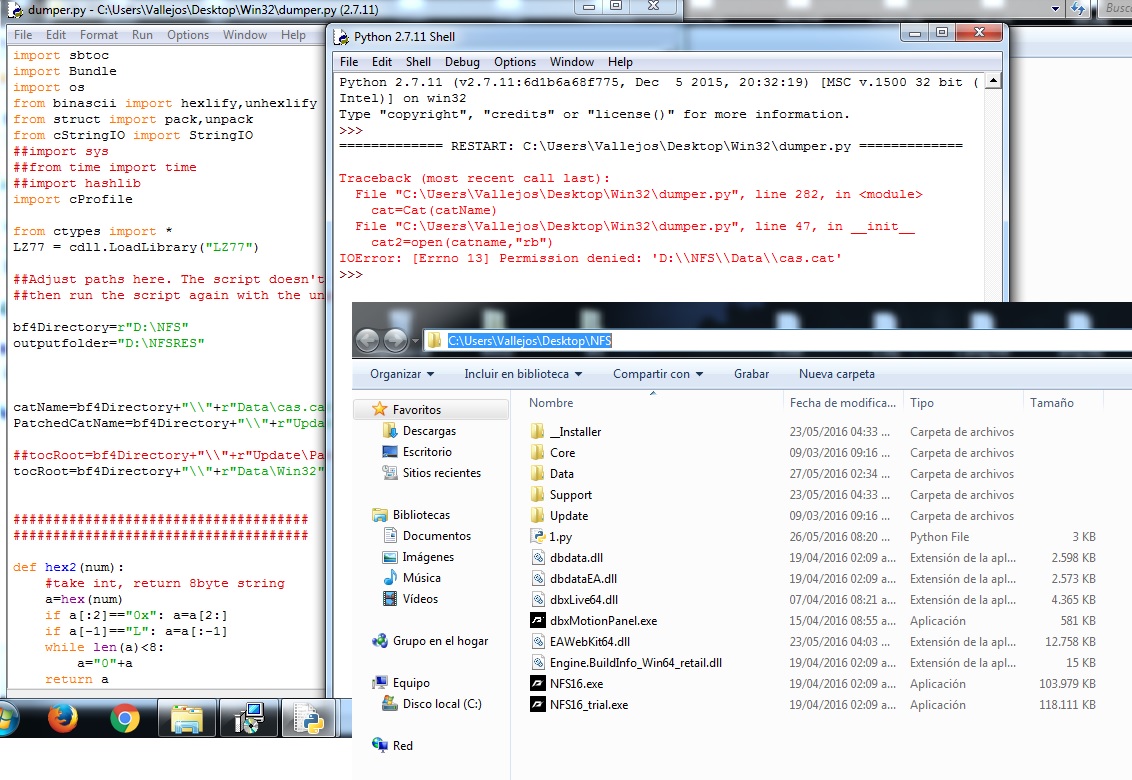Select the dbxMotionPanel.exe file icon
The image size is (1132, 780).
point(539,621)
